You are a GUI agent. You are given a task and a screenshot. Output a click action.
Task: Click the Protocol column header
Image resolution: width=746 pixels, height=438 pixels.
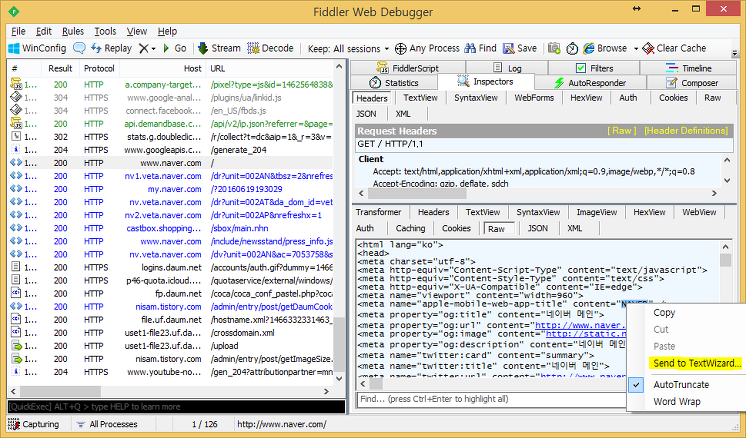click(x=99, y=68)
